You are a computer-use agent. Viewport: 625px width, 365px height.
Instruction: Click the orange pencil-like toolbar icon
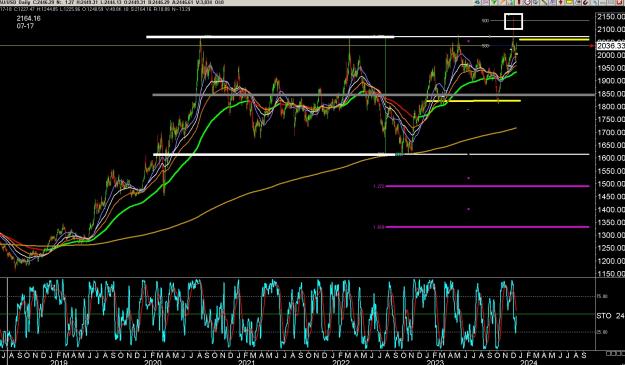click(502, 2)
